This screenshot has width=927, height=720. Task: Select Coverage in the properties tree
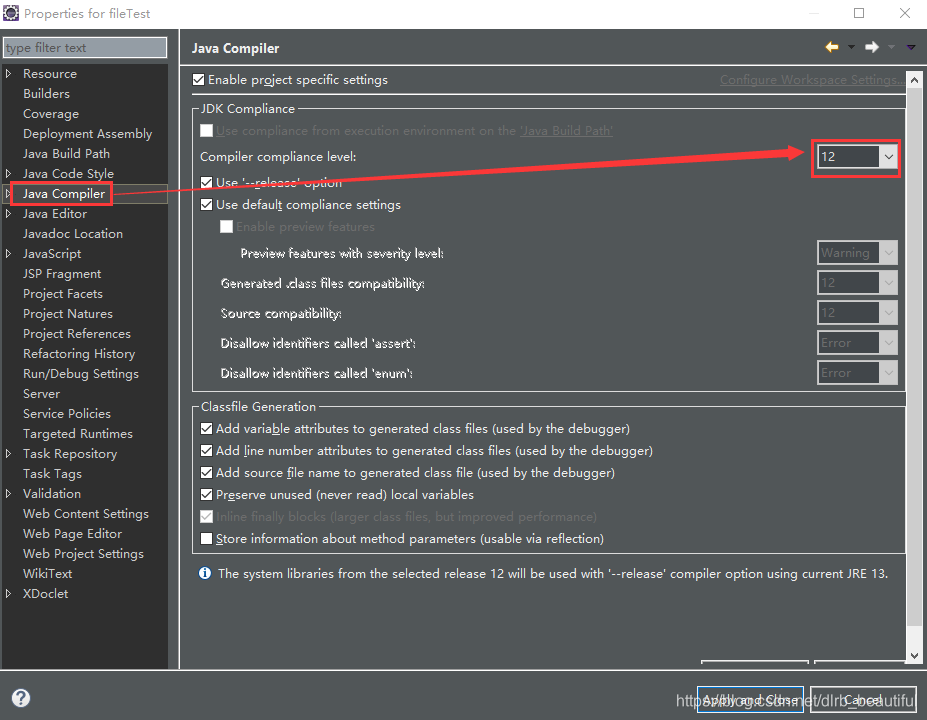click(51, 113)
